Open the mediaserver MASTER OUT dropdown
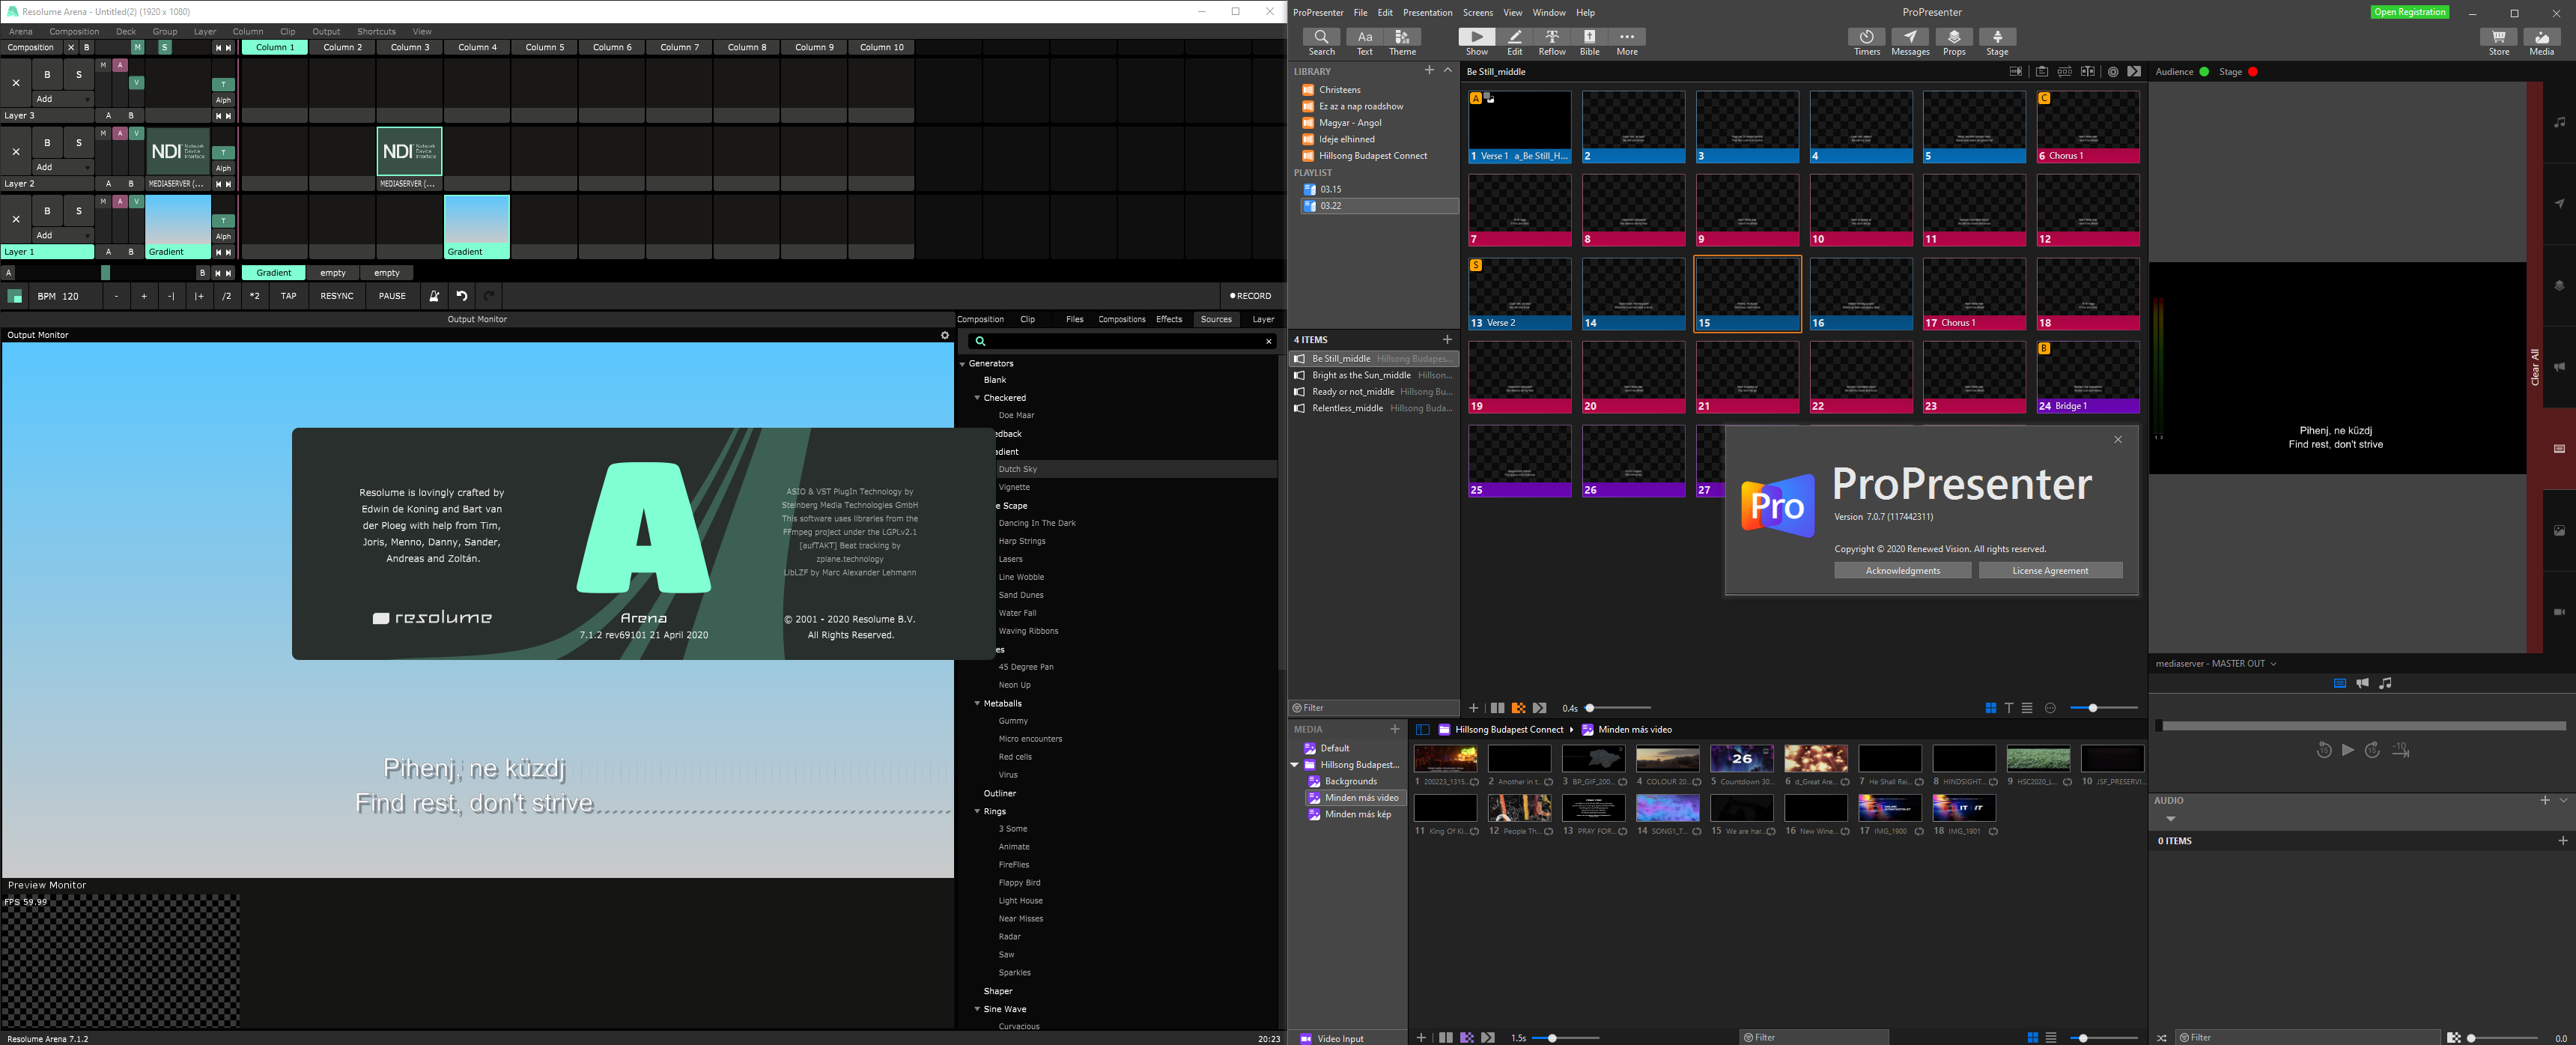 [x=2273, y=664]
